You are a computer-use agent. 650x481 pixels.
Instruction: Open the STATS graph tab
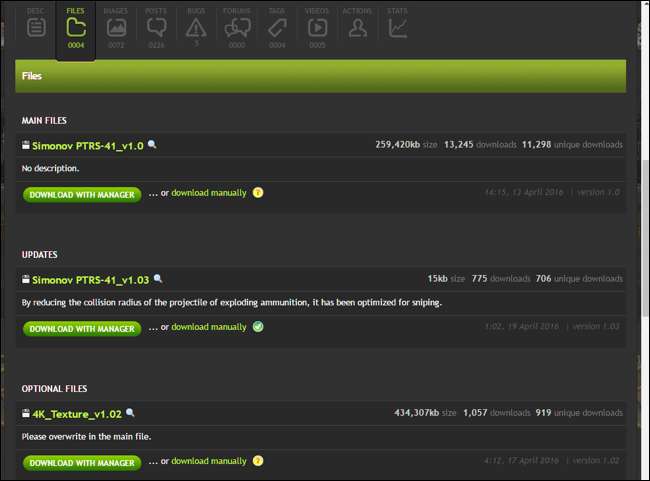[398, 28]
